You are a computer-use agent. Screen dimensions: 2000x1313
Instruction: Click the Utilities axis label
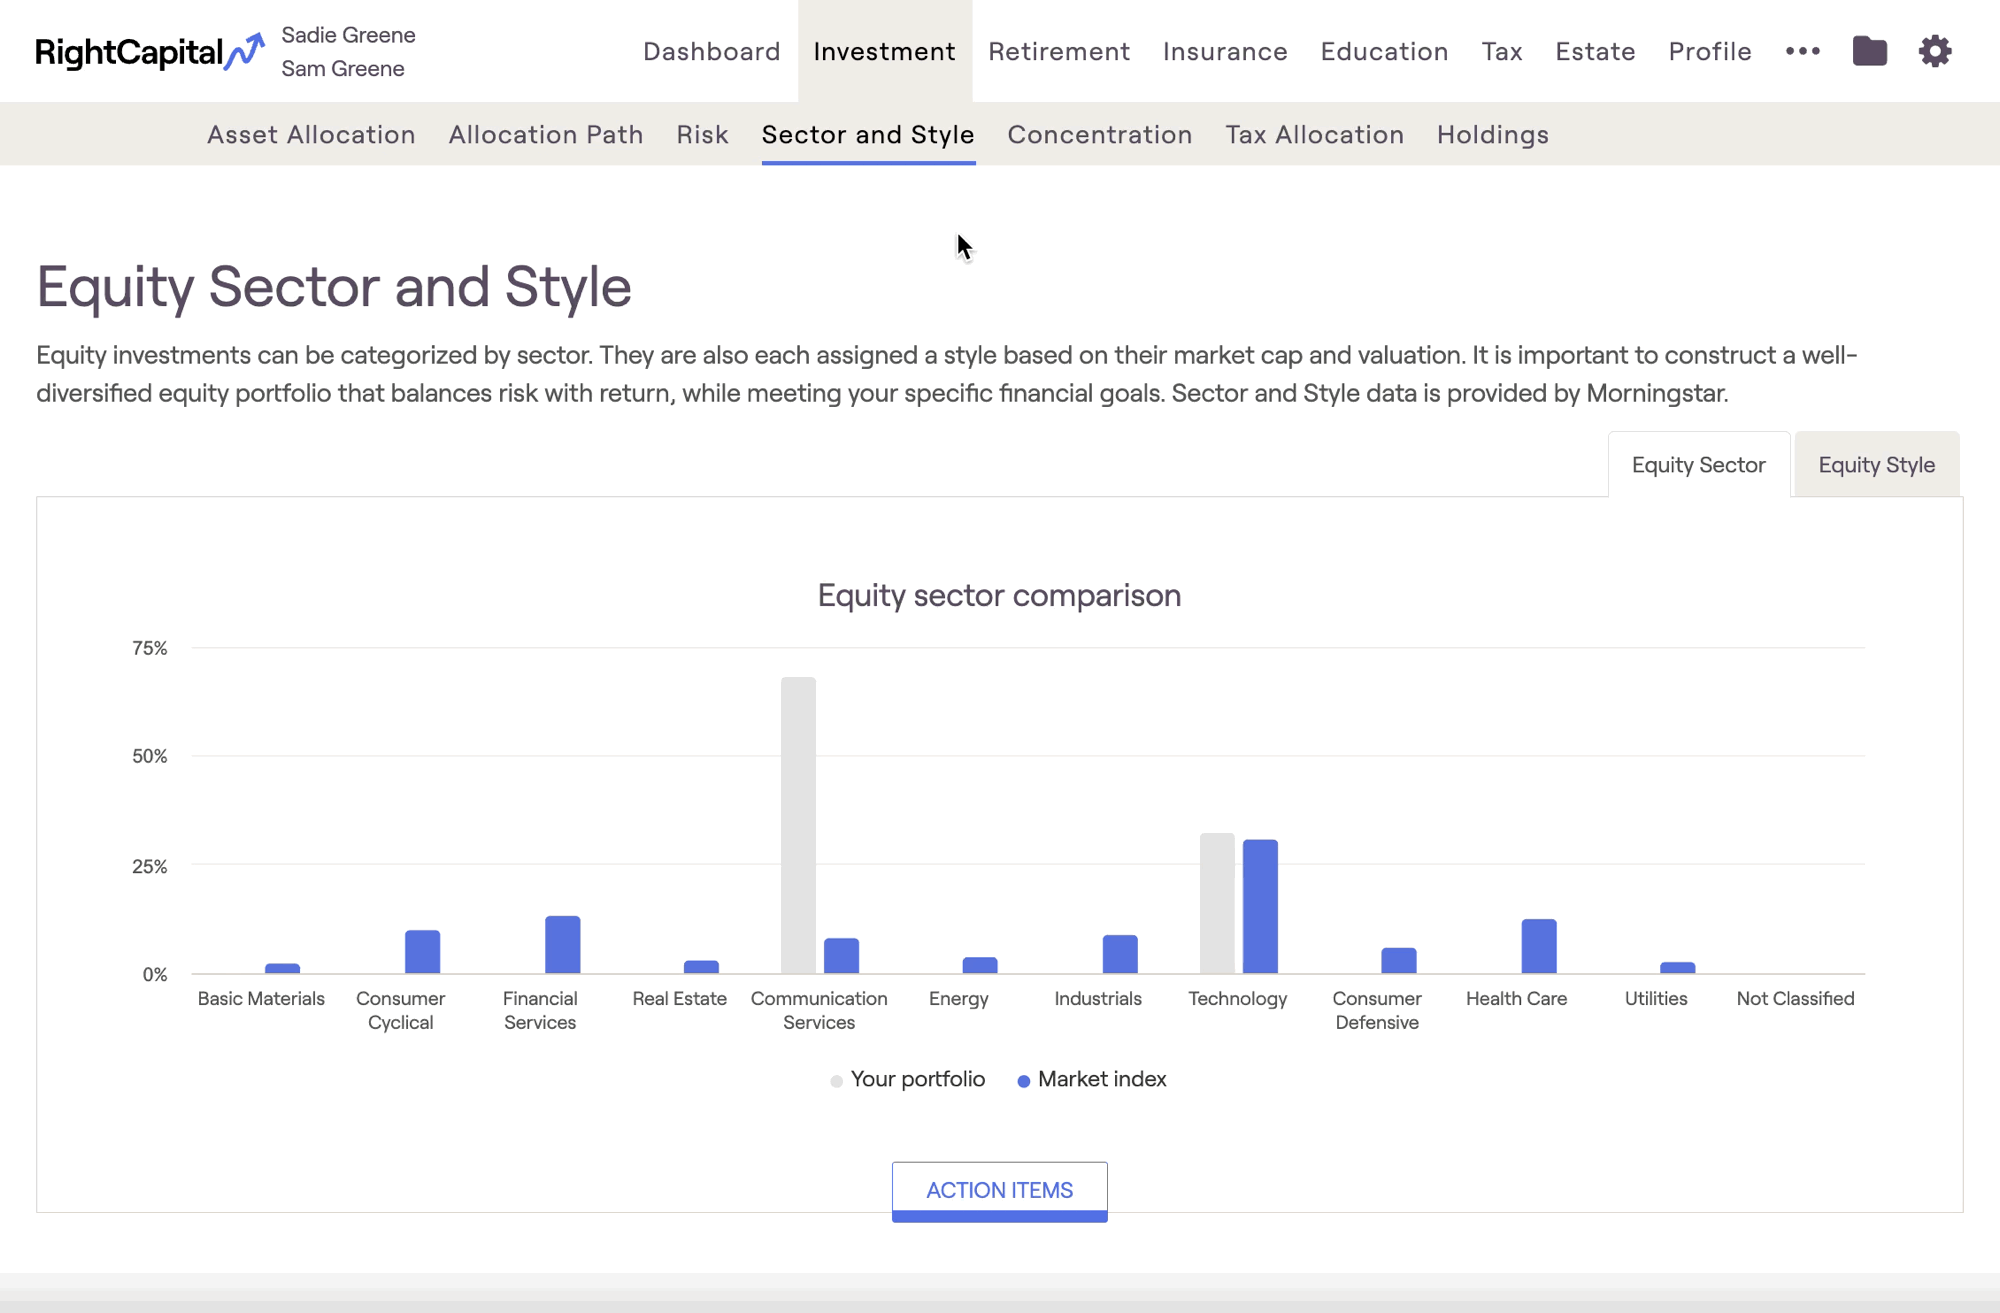point(1656,998)
